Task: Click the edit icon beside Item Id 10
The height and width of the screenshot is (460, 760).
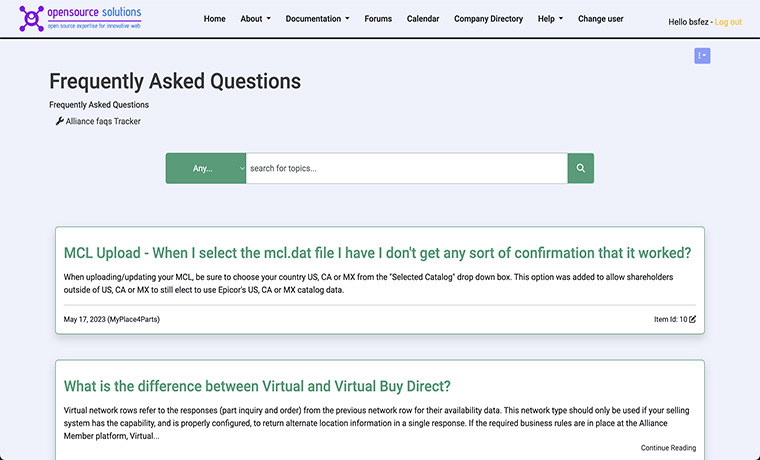Action: [692, 319]
